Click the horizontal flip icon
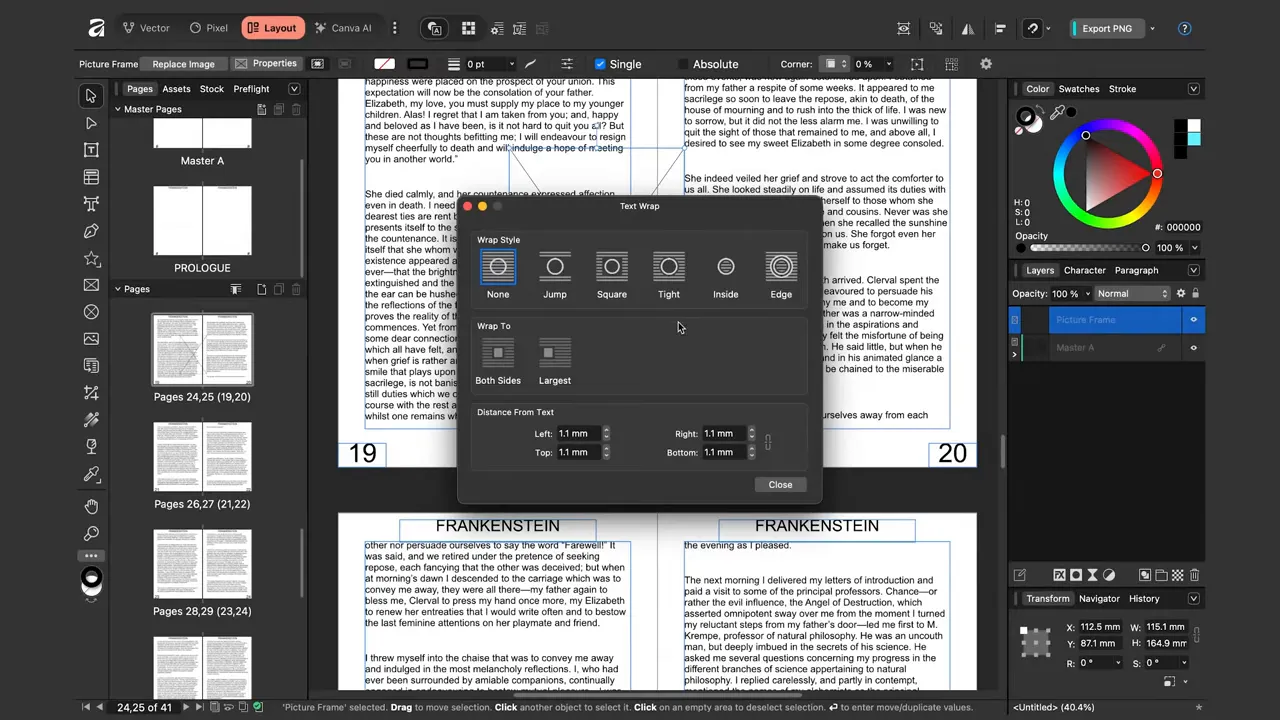The height and width of the screenshot is (720, 1280). point(967,28)
